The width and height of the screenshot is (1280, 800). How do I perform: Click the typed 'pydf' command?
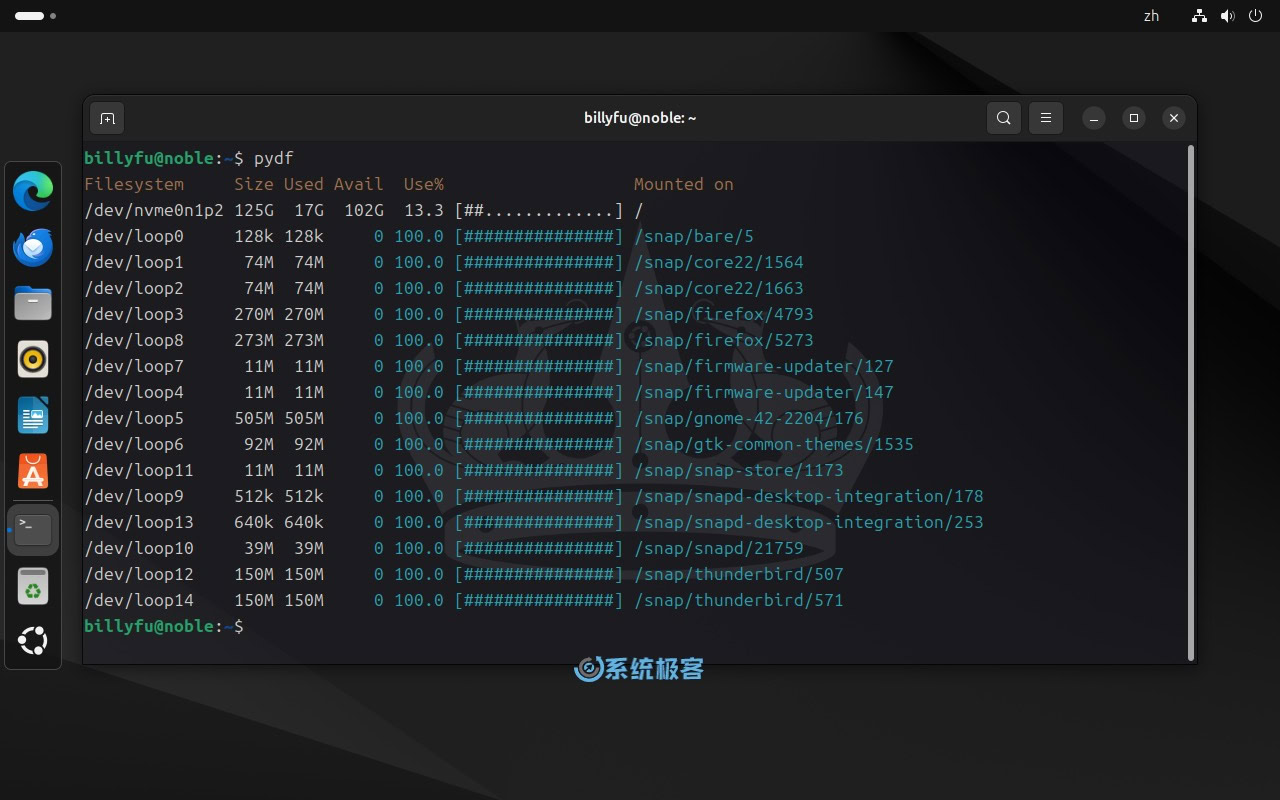pos(274,158)
